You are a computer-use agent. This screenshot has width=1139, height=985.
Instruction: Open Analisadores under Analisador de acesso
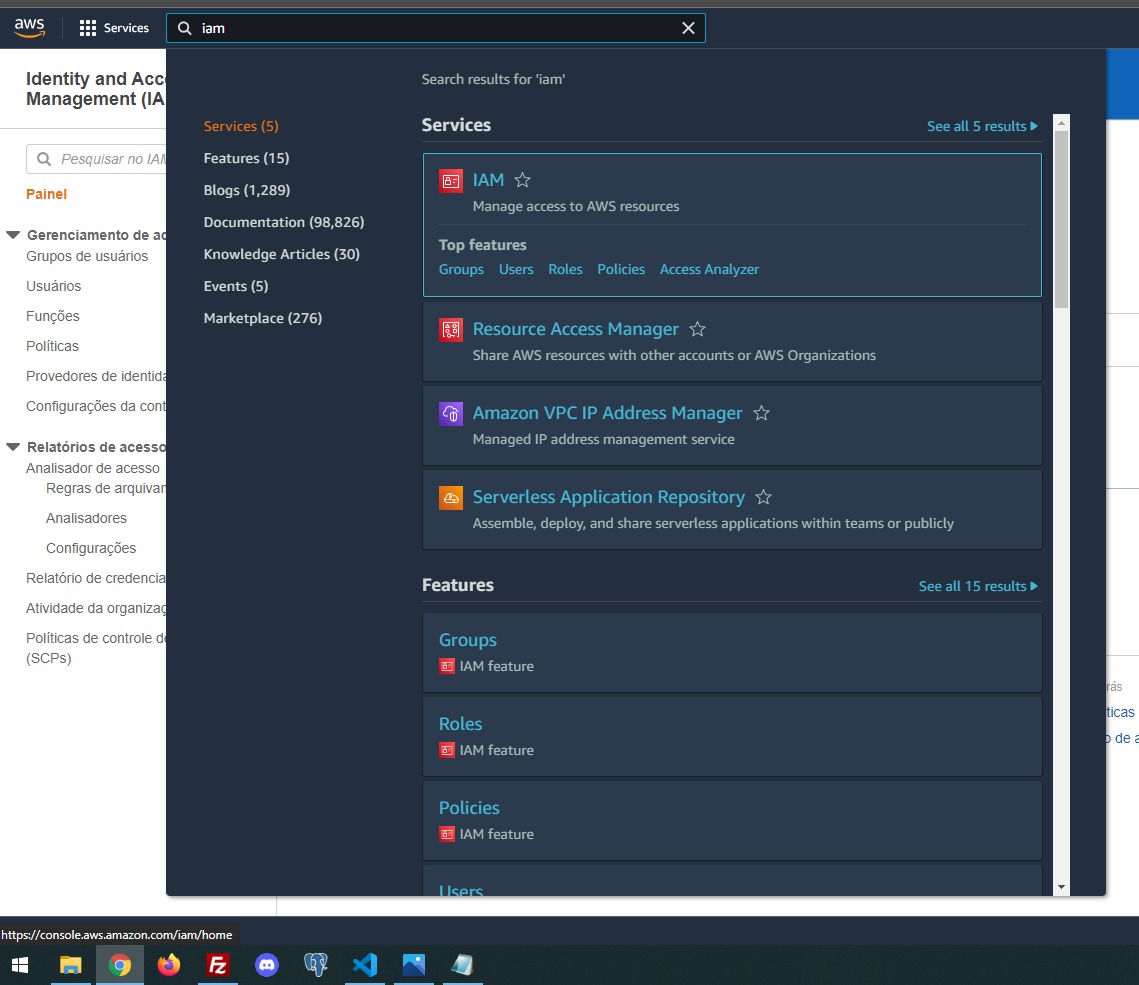point(86,518)
